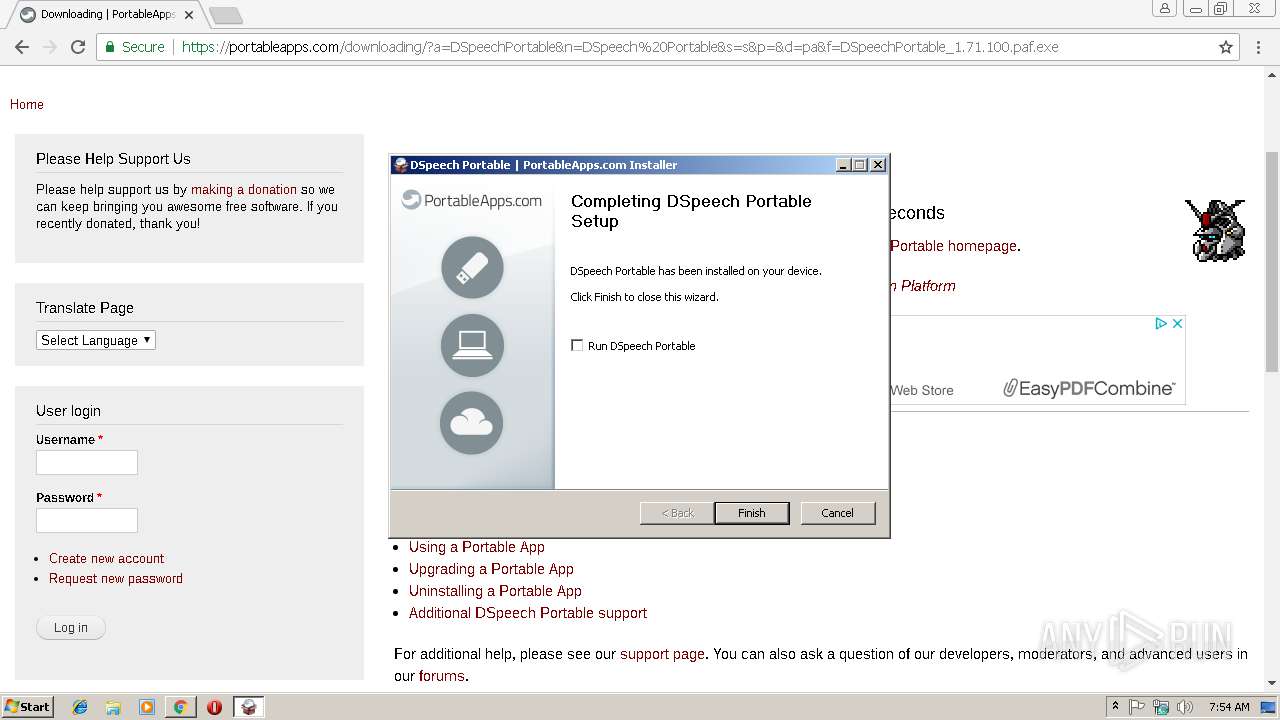Check the Run DSpeech Portable checkbox
Viewport: 1280px width, 720px height.
click(x=577, y=345)
